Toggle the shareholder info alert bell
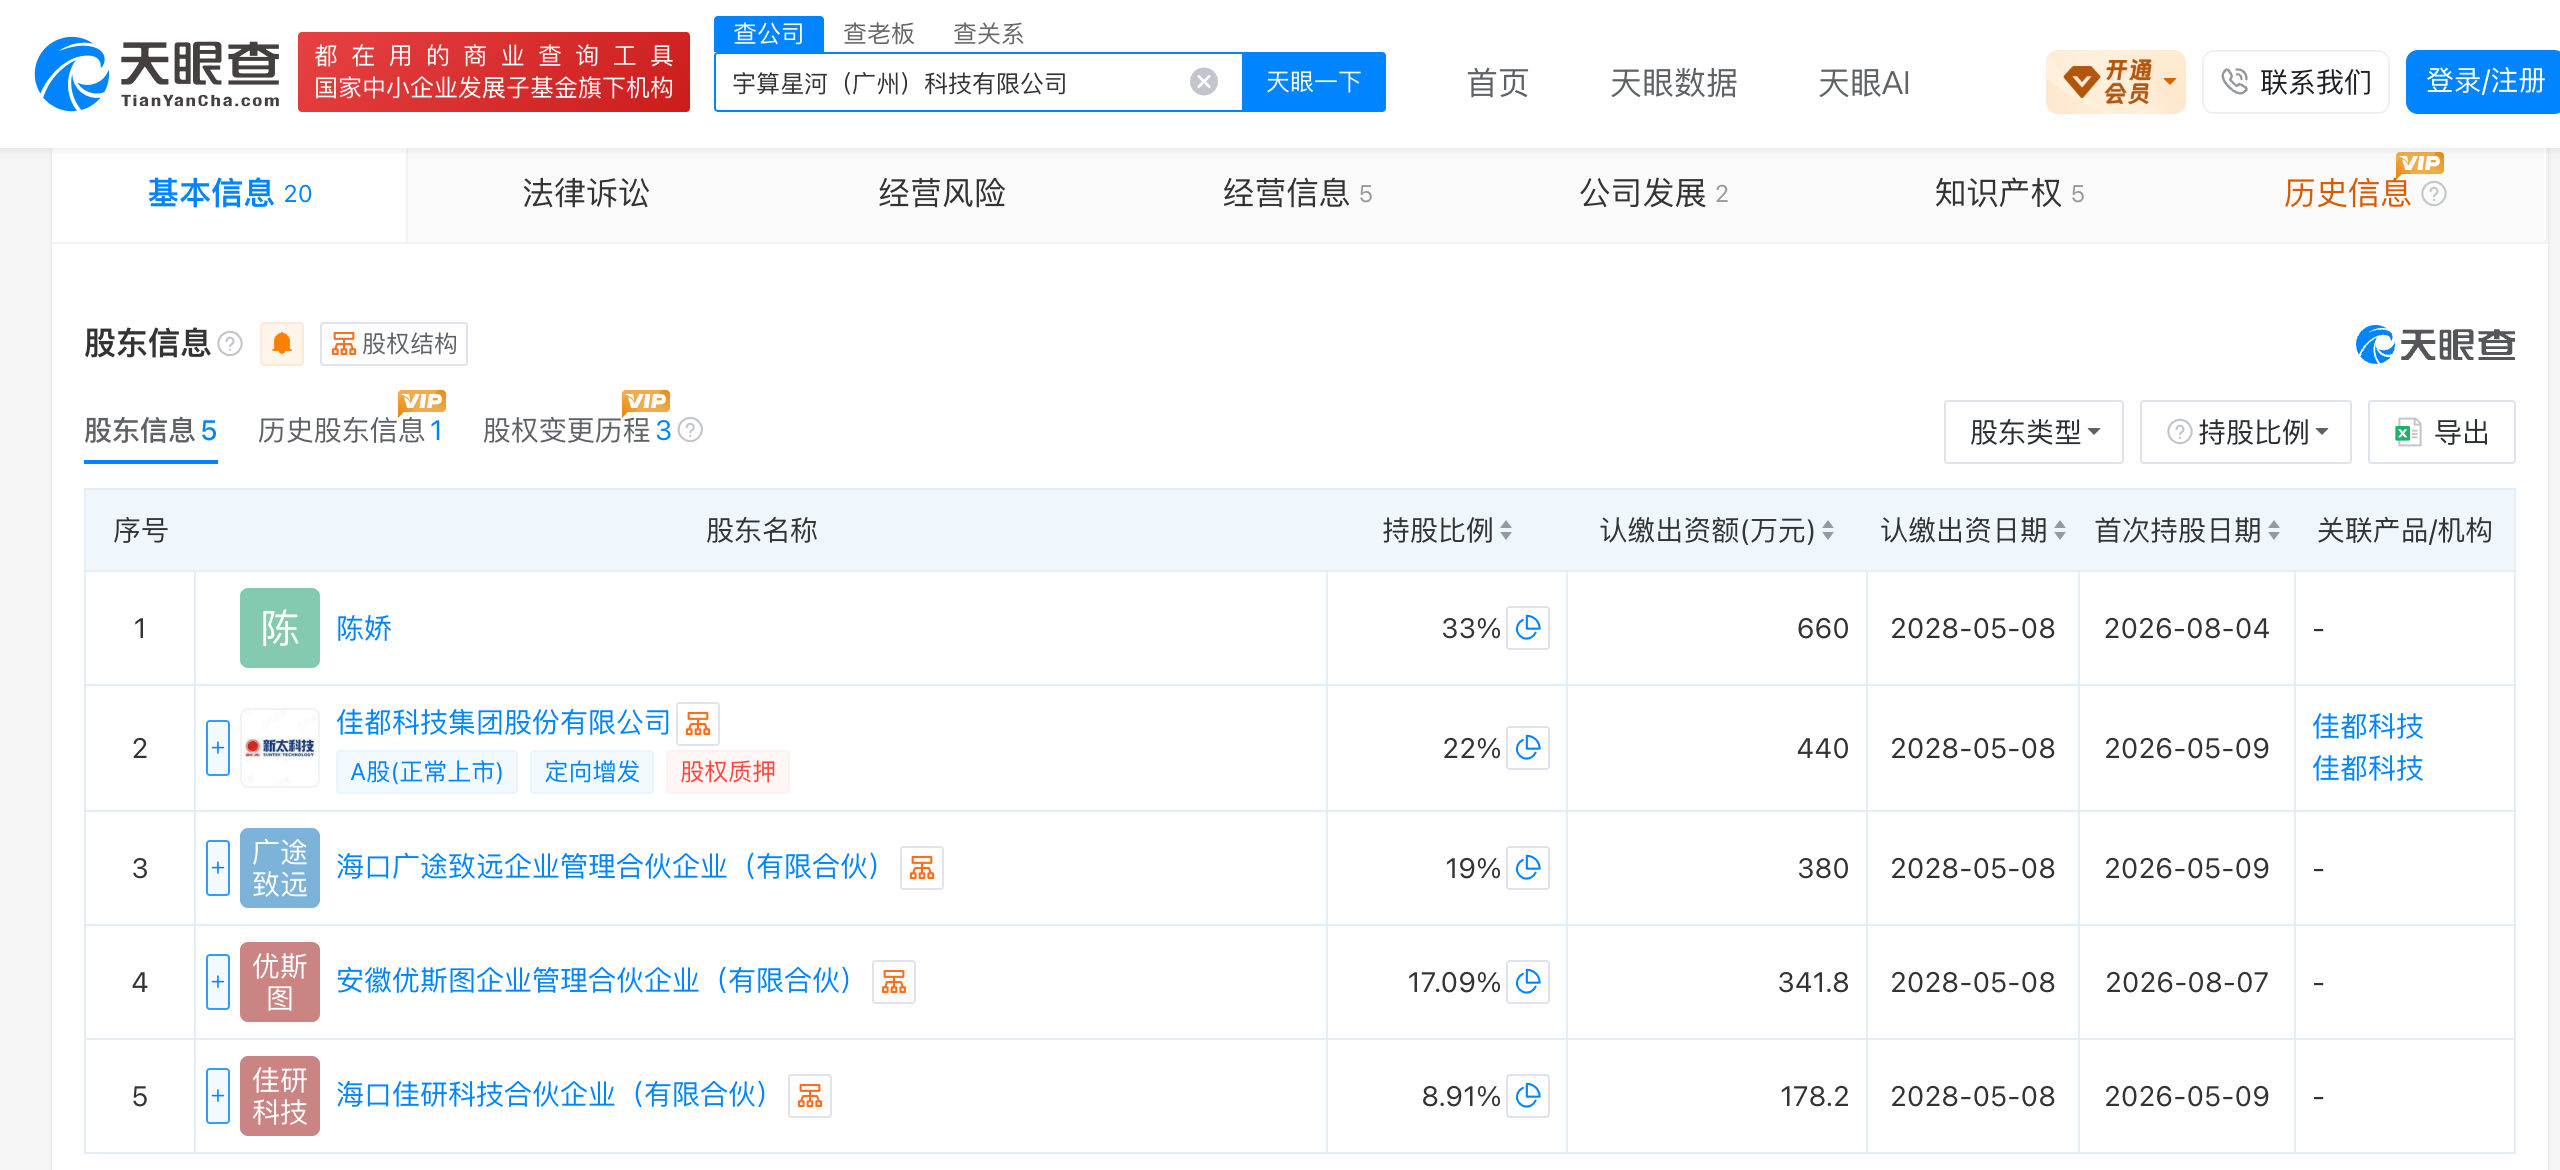This screenshot has height=1170, width=2560. (282, 344)
